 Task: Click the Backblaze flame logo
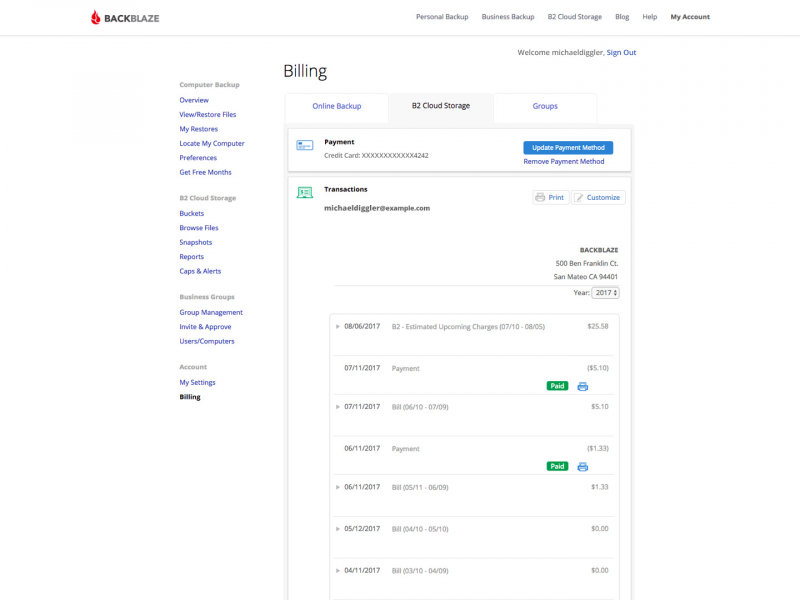coord(96,17)
